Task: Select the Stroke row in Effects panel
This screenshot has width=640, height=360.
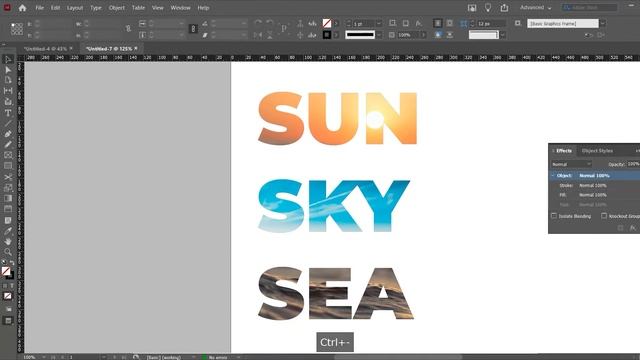Action: [x=594, y=185]
